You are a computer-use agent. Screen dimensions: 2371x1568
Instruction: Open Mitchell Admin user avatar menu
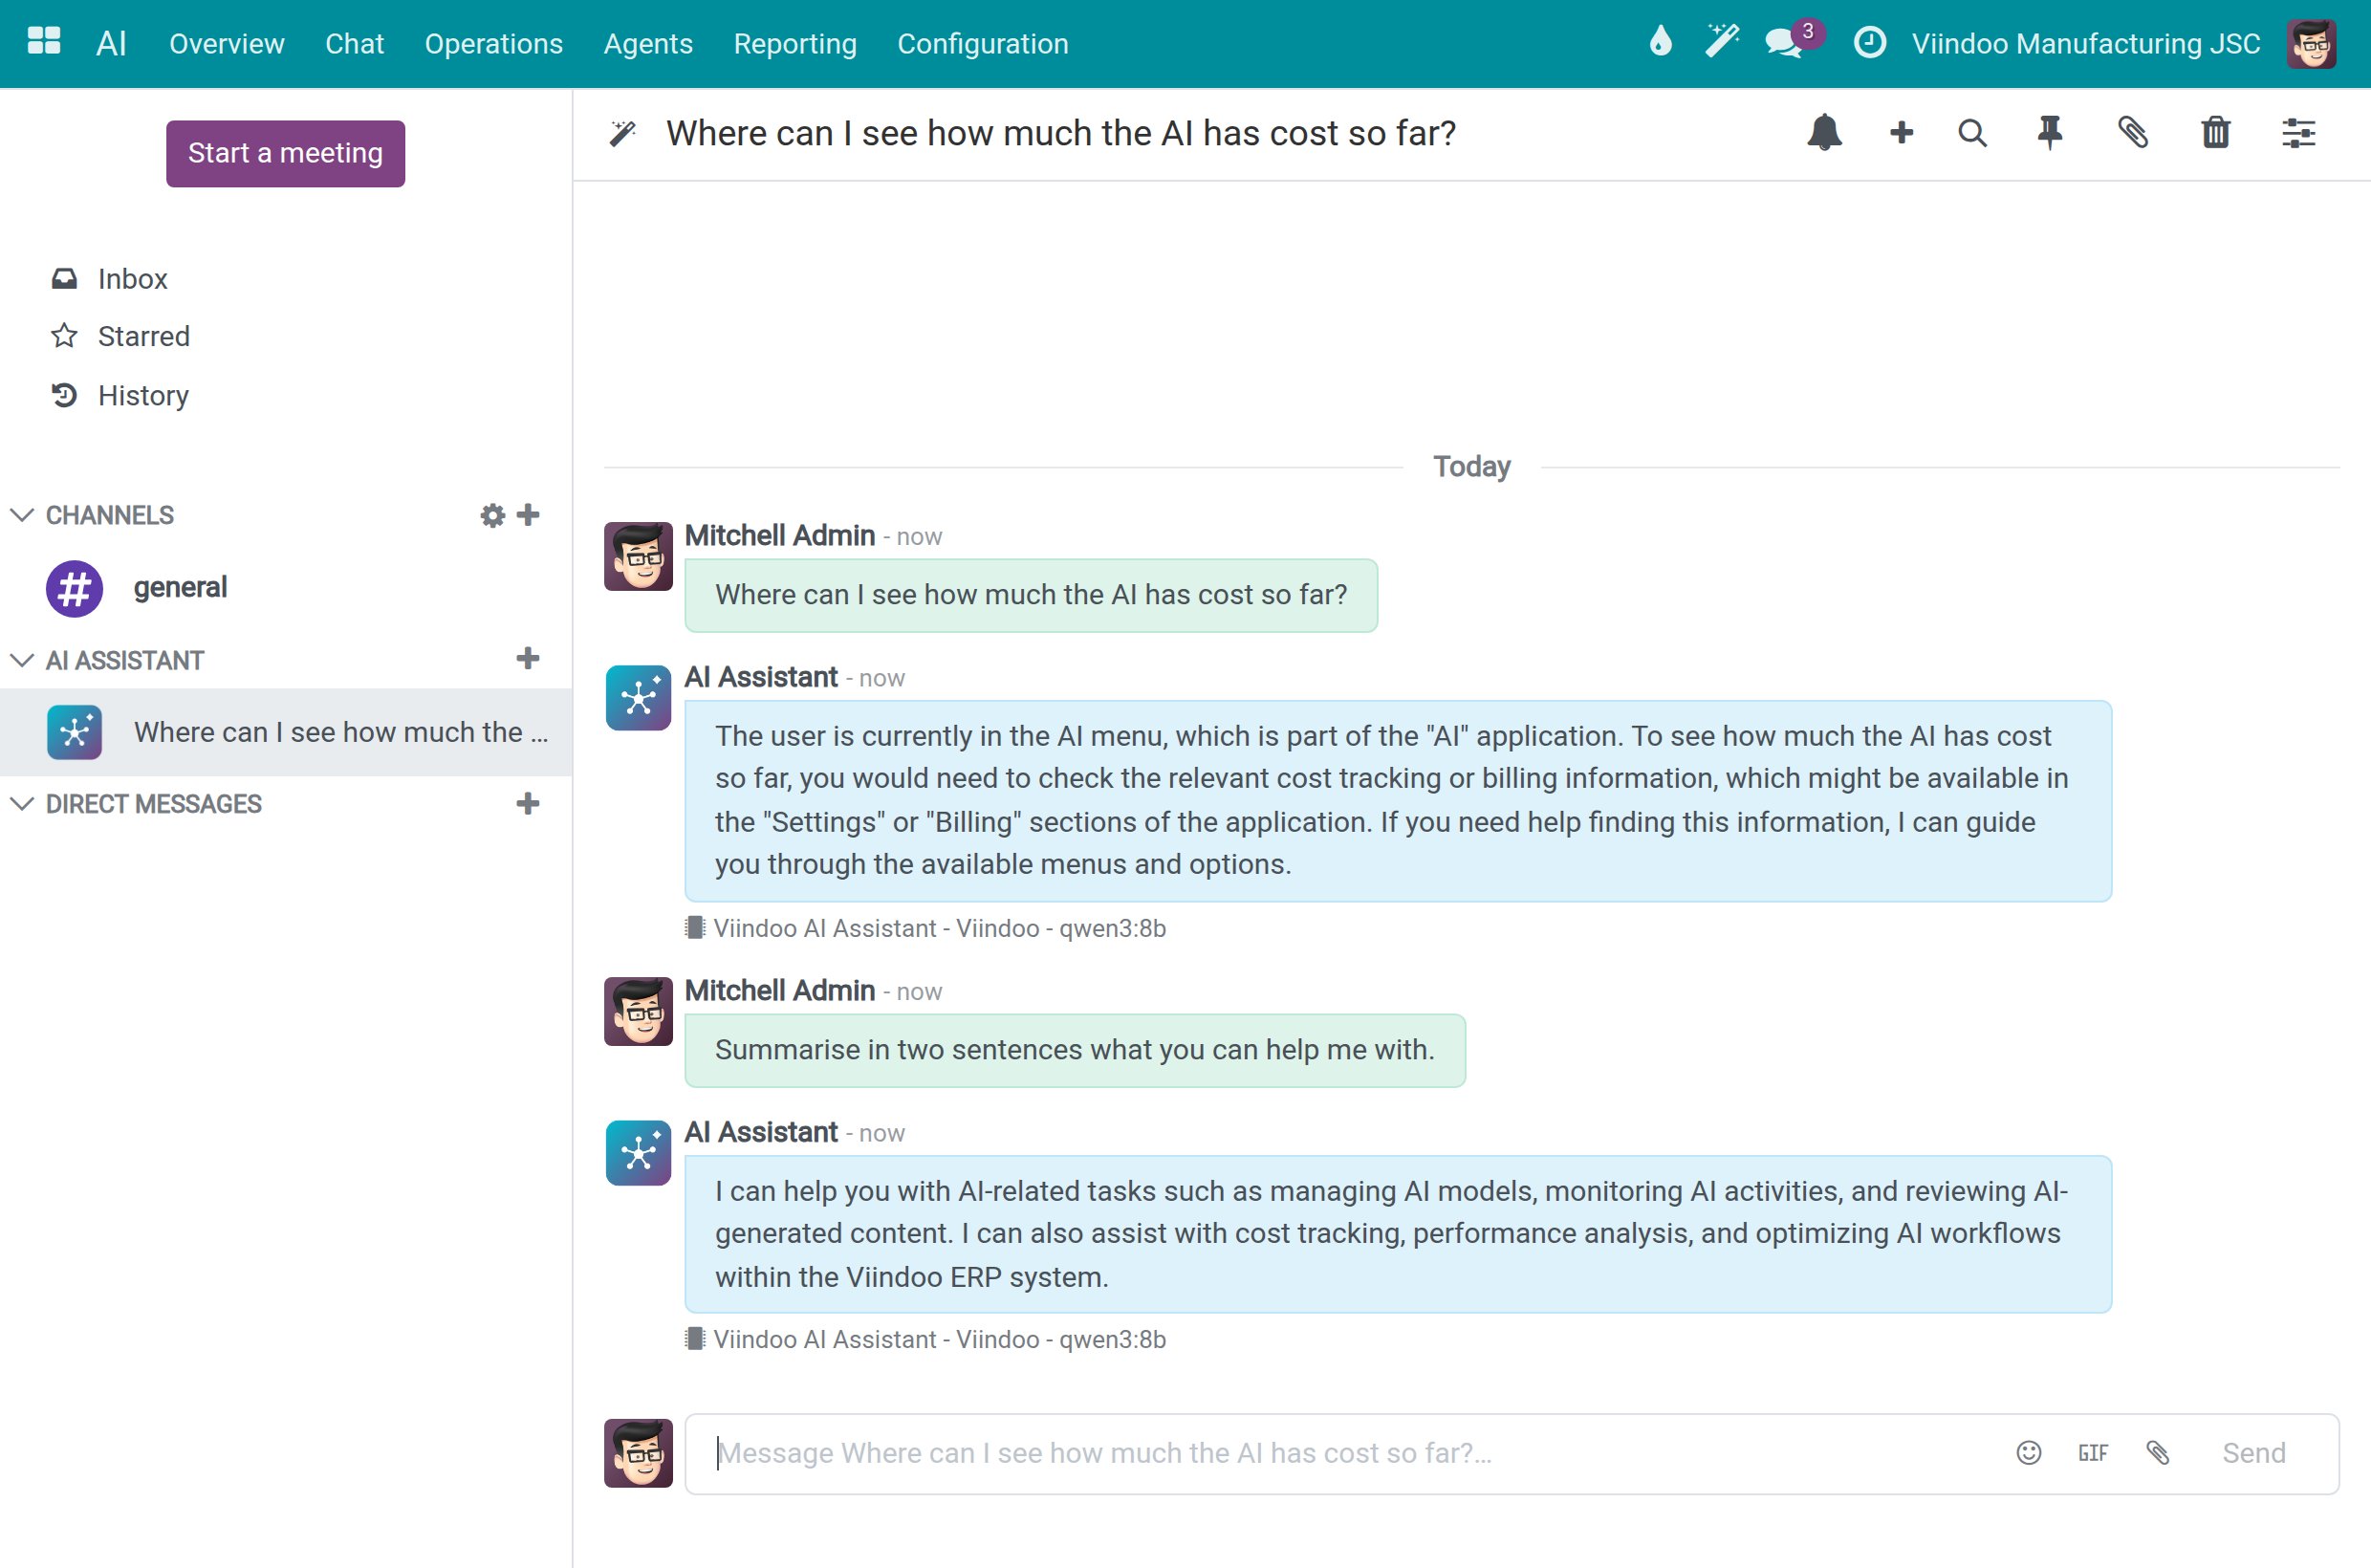coord(2311,44)
